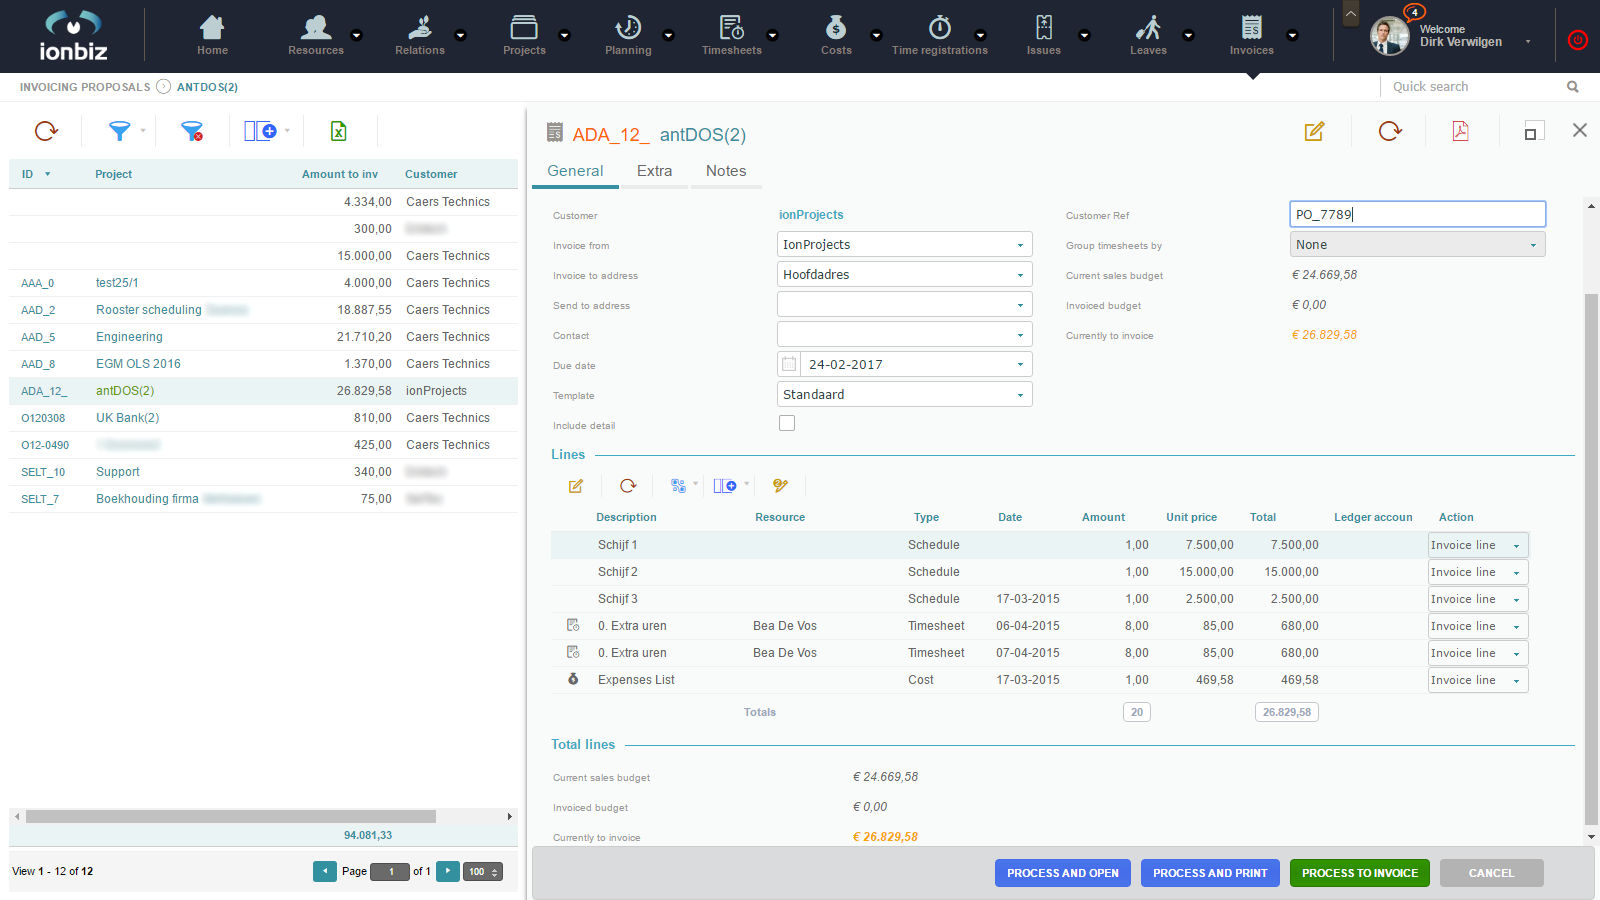Refresh the invoicing proposals list
Image resolution: width=1600 pixels, height=900 pixels.
(x=46, y=131)
